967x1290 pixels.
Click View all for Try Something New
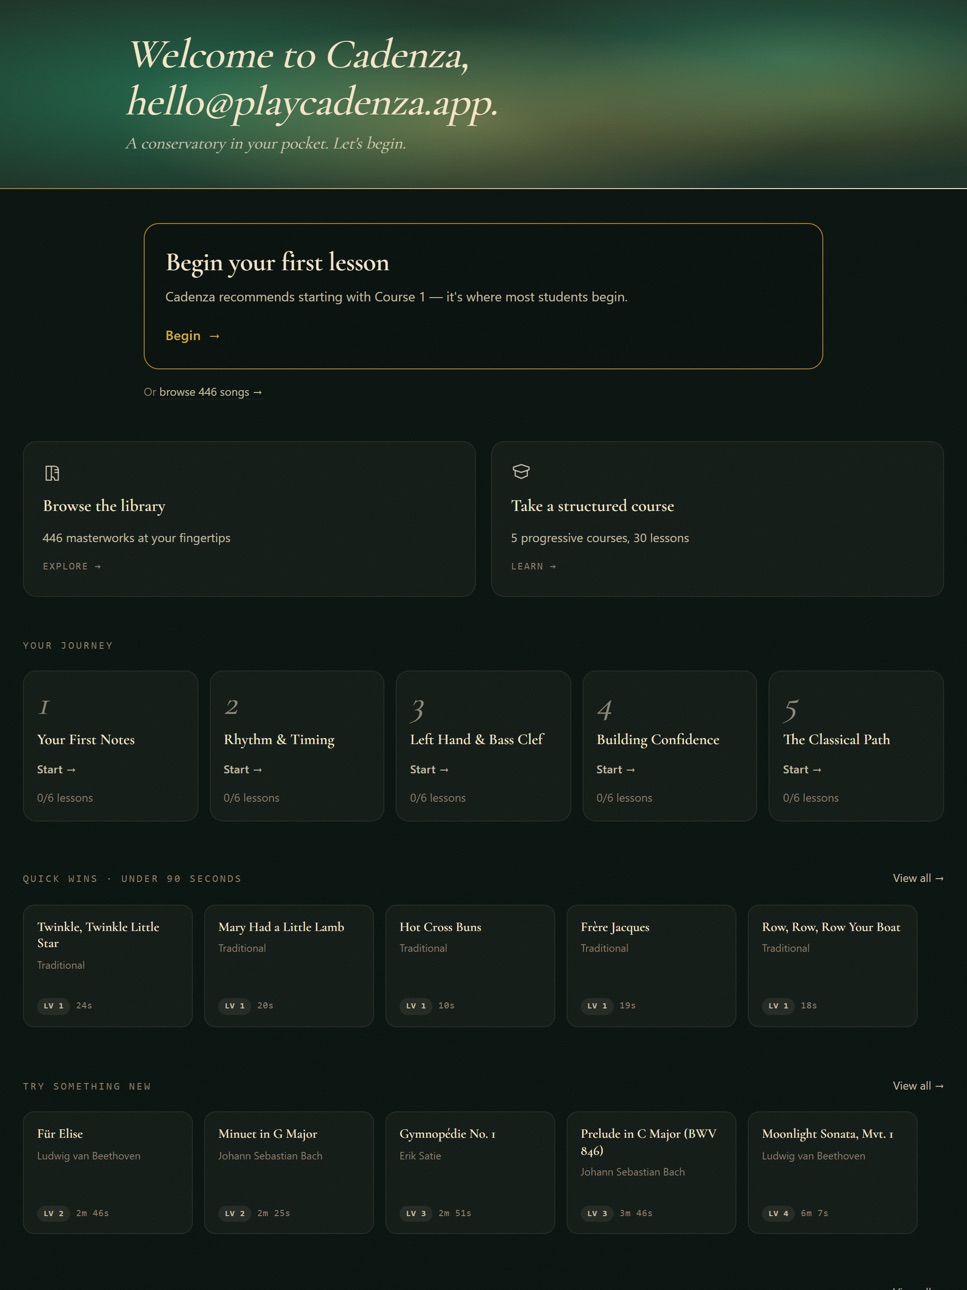[918, 1086]
